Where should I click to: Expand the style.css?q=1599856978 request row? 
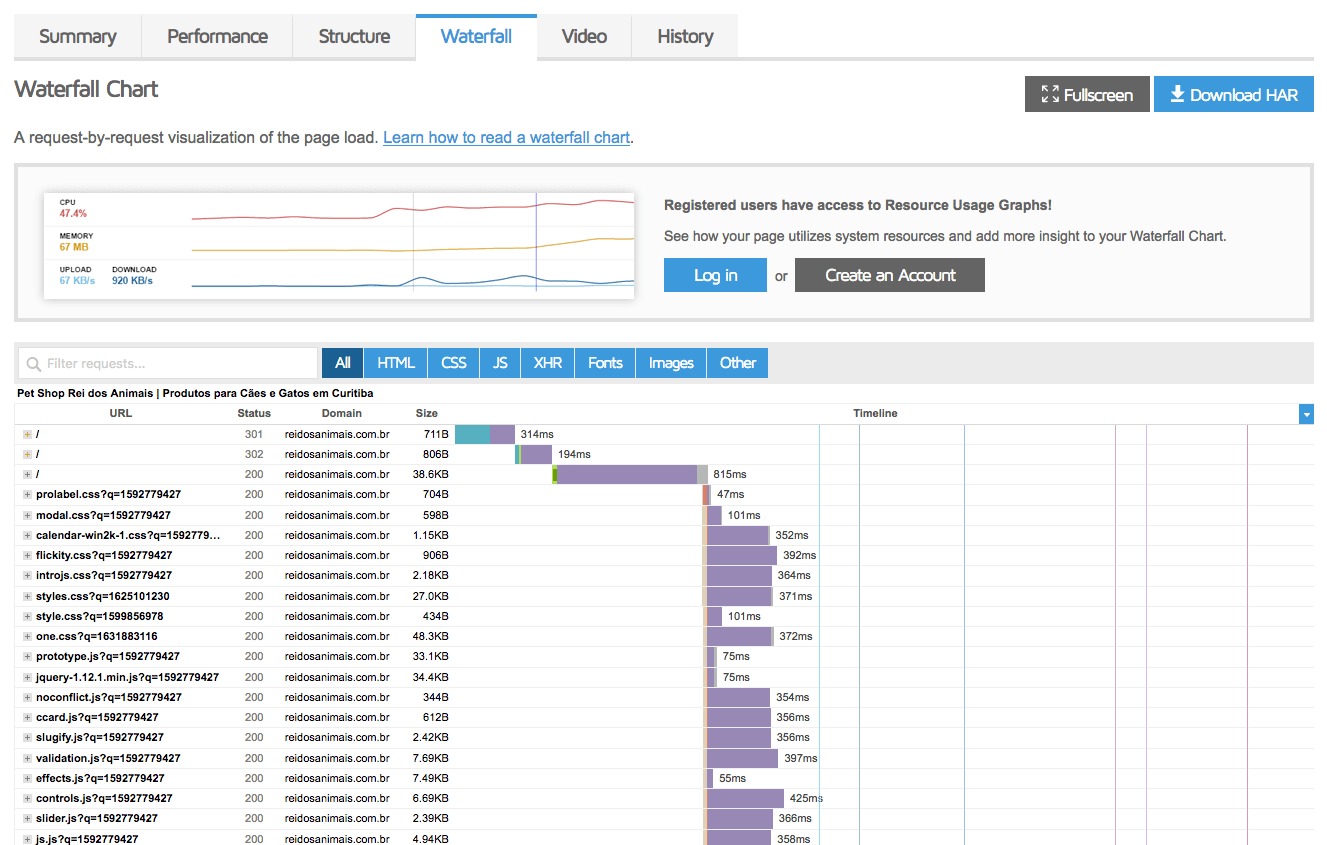[x=28, y=616]
